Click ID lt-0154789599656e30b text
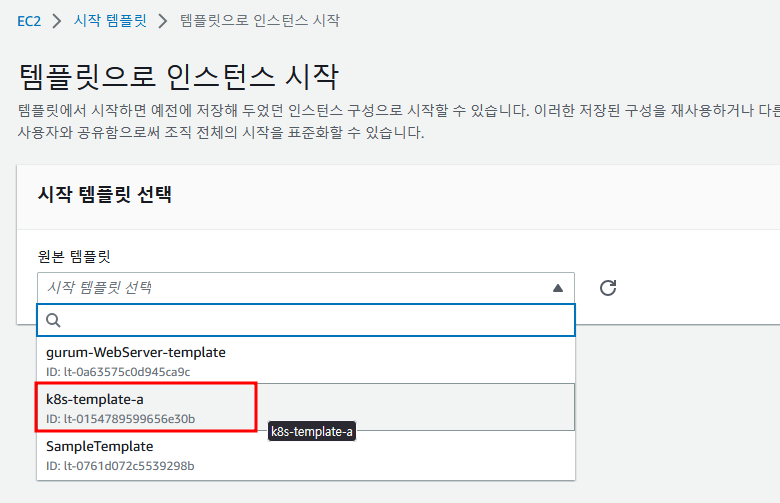Image resolution: width=780 pixels, height=503 pixels. coord(120,419)
